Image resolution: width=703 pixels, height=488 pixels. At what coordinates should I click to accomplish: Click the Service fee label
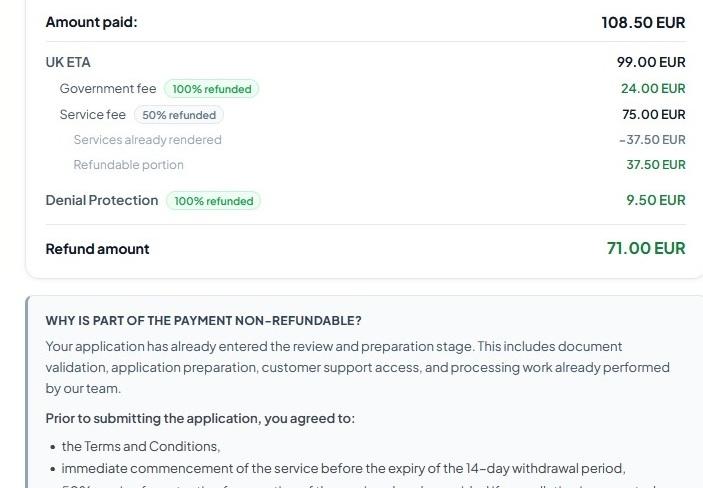(93, 114)
